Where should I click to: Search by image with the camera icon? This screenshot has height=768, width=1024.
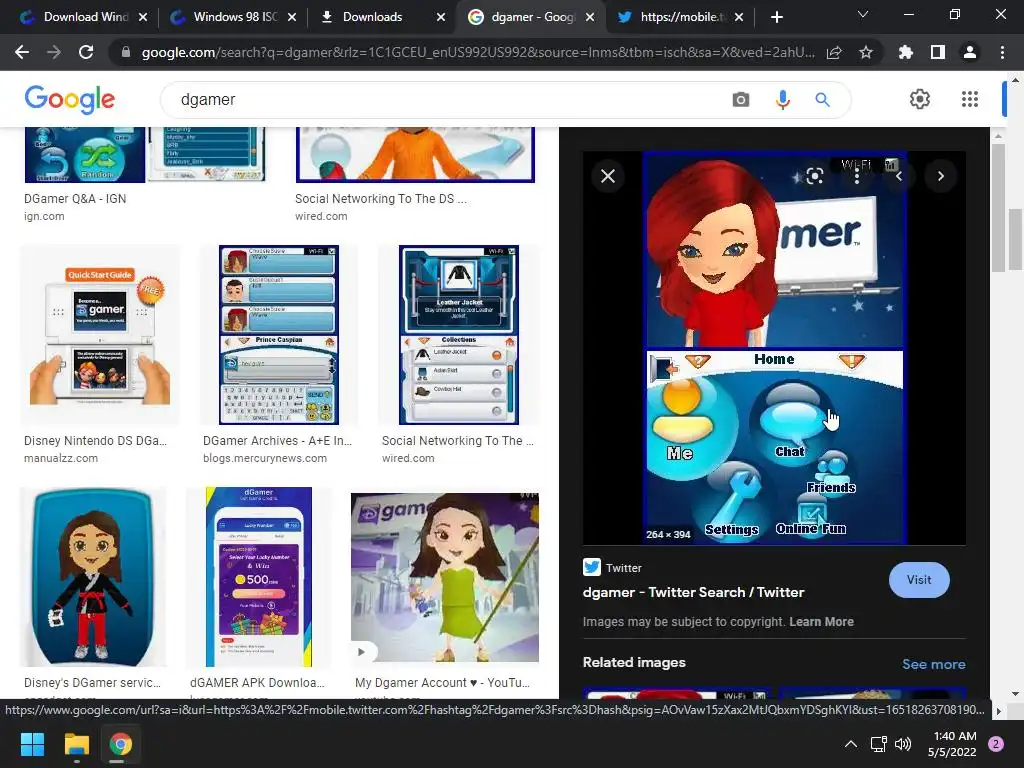coord(741,100)
